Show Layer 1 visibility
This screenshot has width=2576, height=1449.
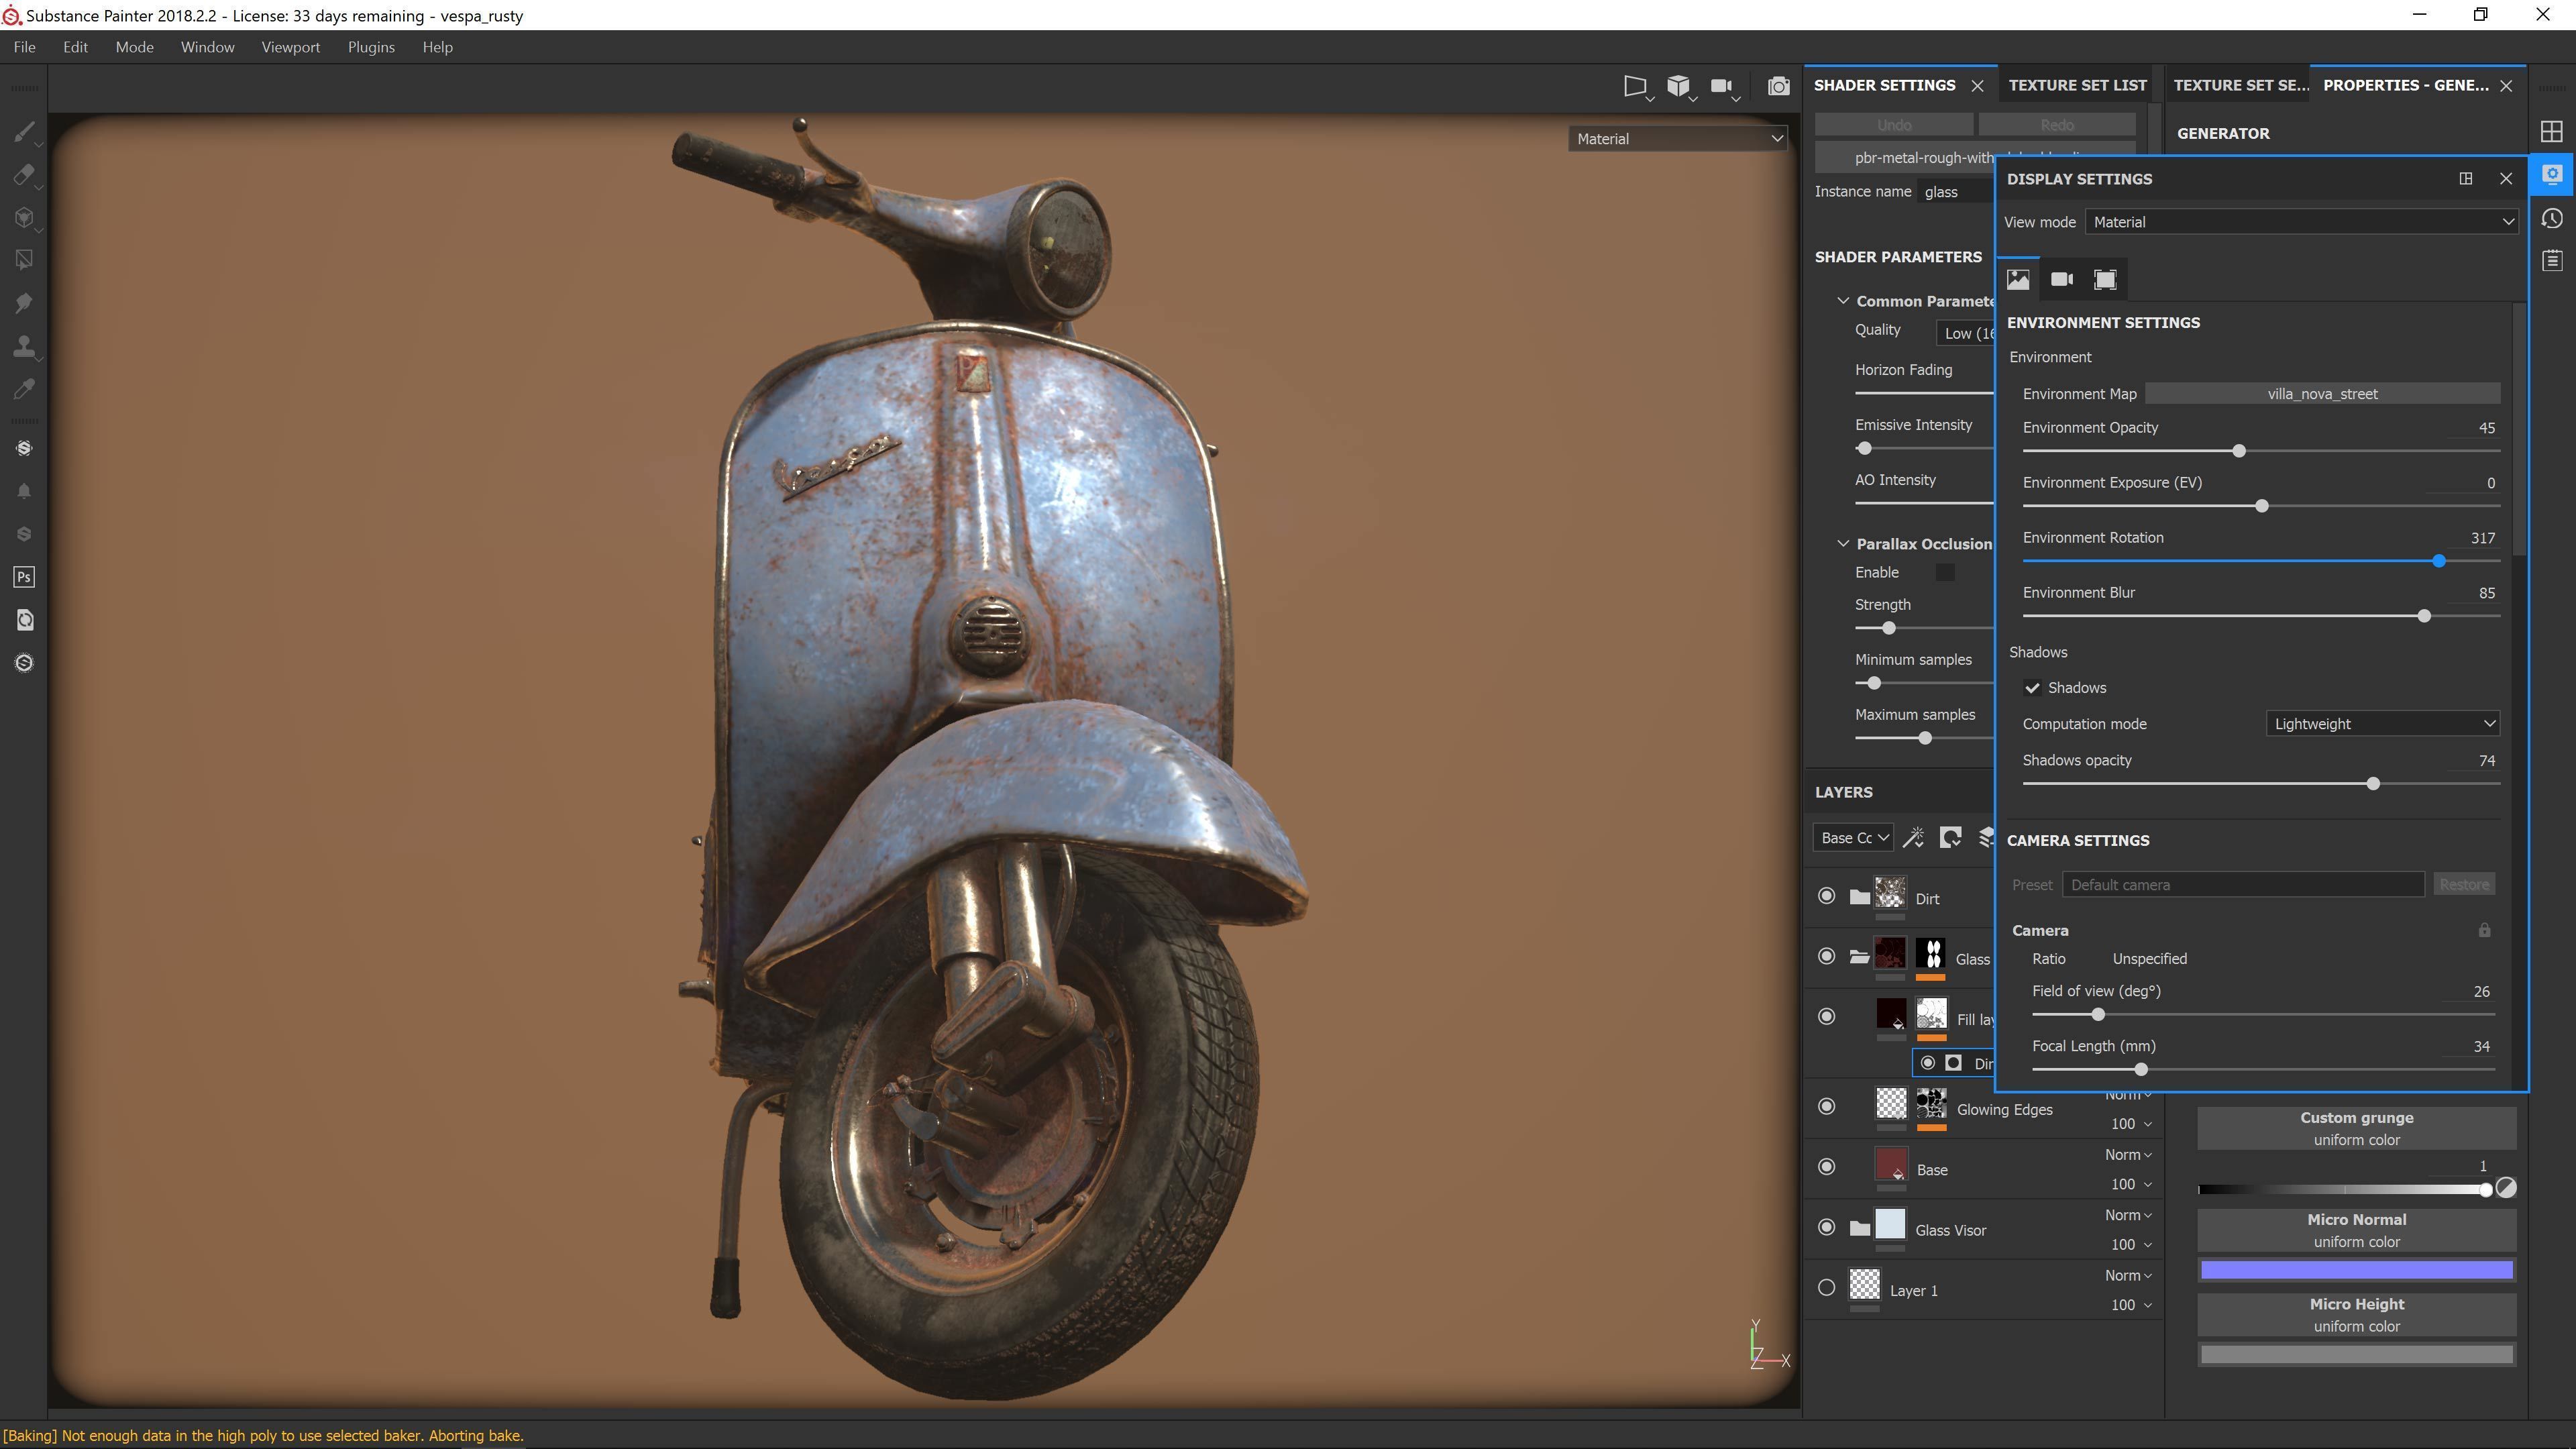[x=1827, y=1288]
